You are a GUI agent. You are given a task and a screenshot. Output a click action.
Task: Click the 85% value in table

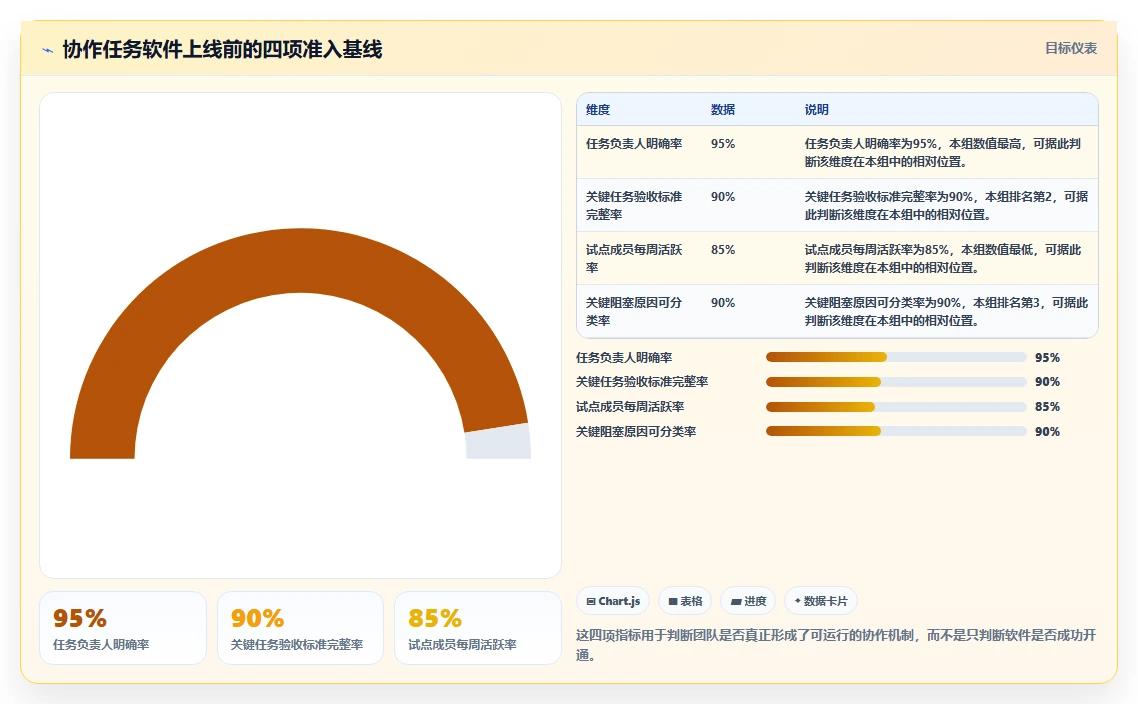tap(723, 250)
